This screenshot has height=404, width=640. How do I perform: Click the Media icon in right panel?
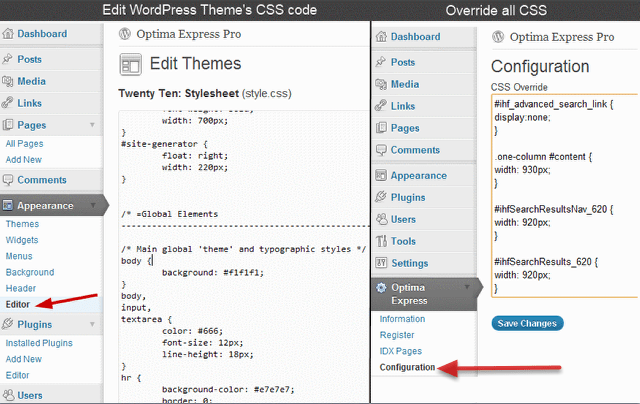(381, 84)
